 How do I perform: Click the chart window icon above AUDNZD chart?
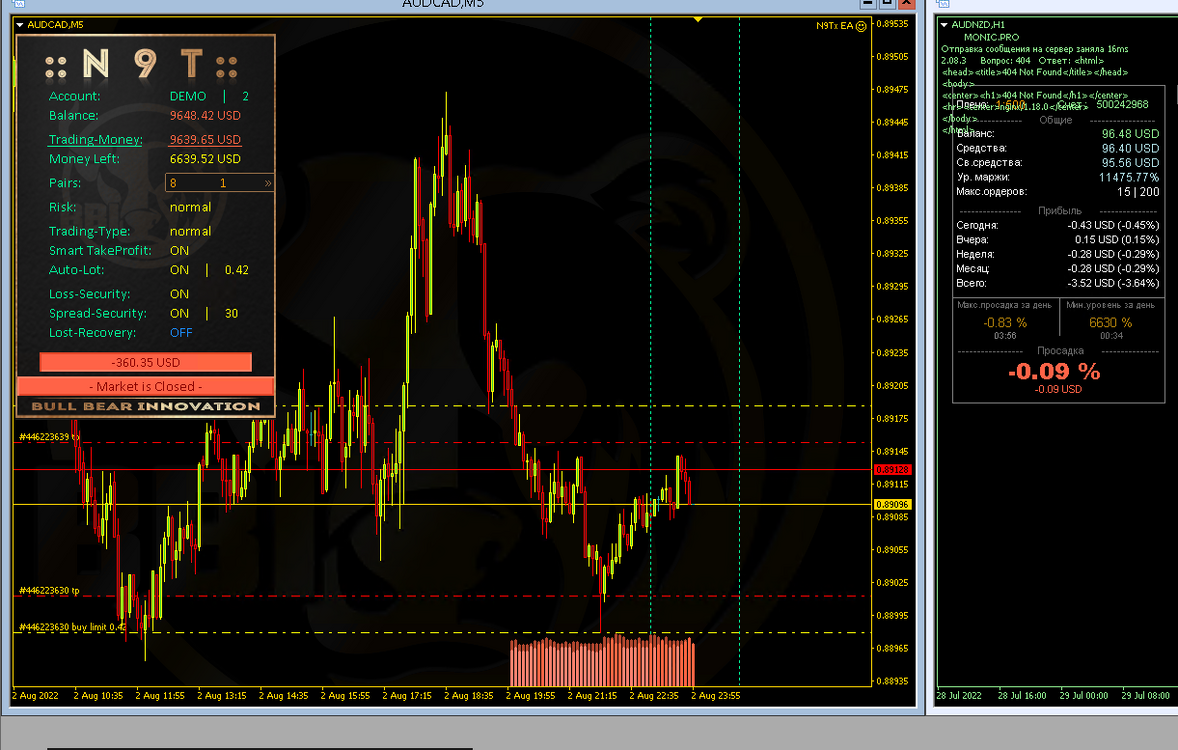[x=943, y=4]
